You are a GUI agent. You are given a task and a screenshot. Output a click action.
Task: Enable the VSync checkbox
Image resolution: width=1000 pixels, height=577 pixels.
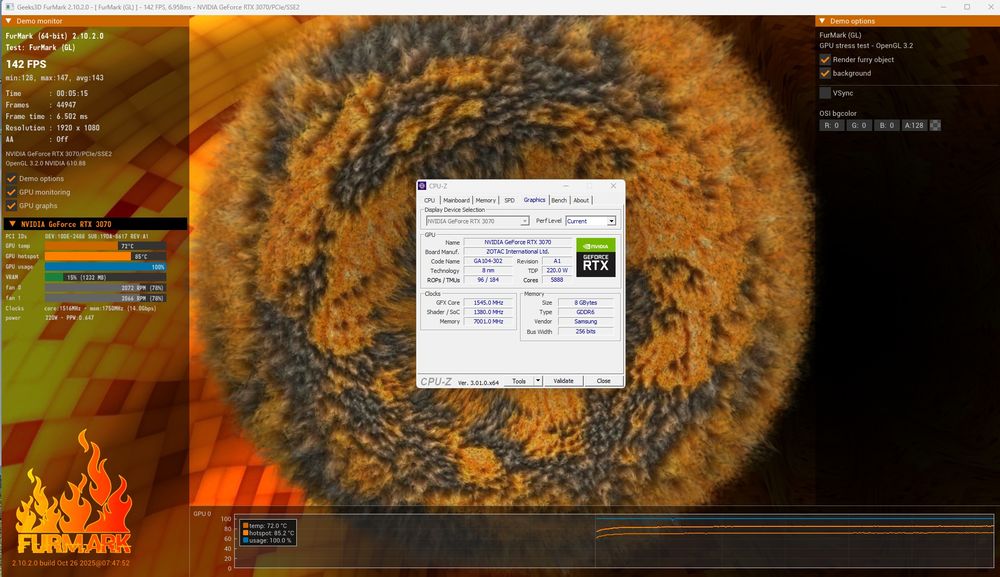[825, 93]
